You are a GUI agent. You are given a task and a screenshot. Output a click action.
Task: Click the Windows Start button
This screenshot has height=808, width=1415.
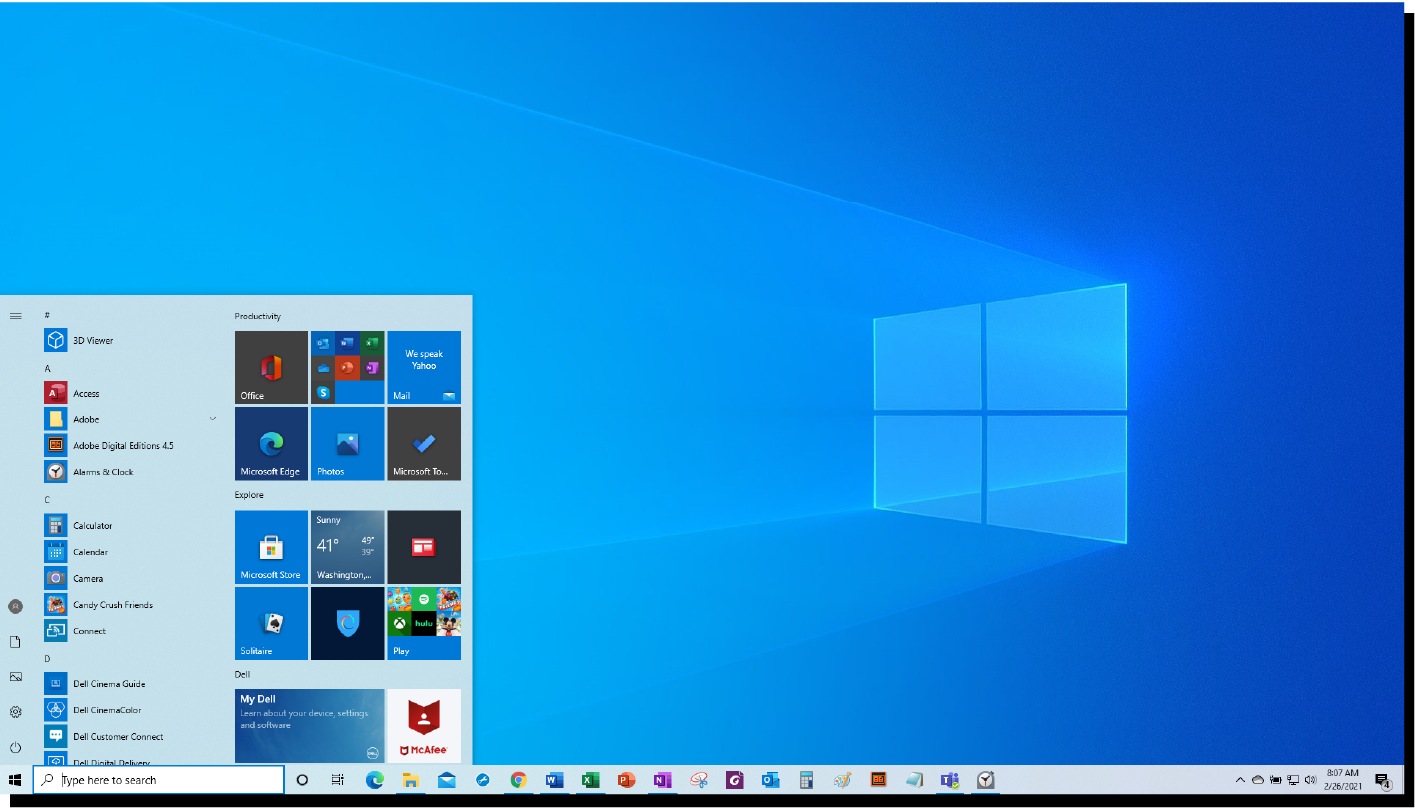15,780
